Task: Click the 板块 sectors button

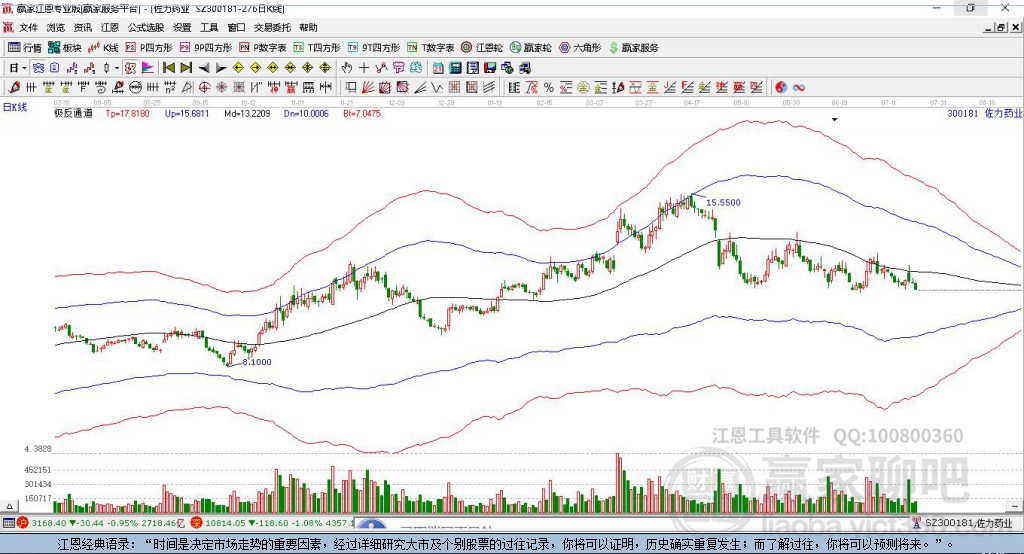Action: click(65, 48)
